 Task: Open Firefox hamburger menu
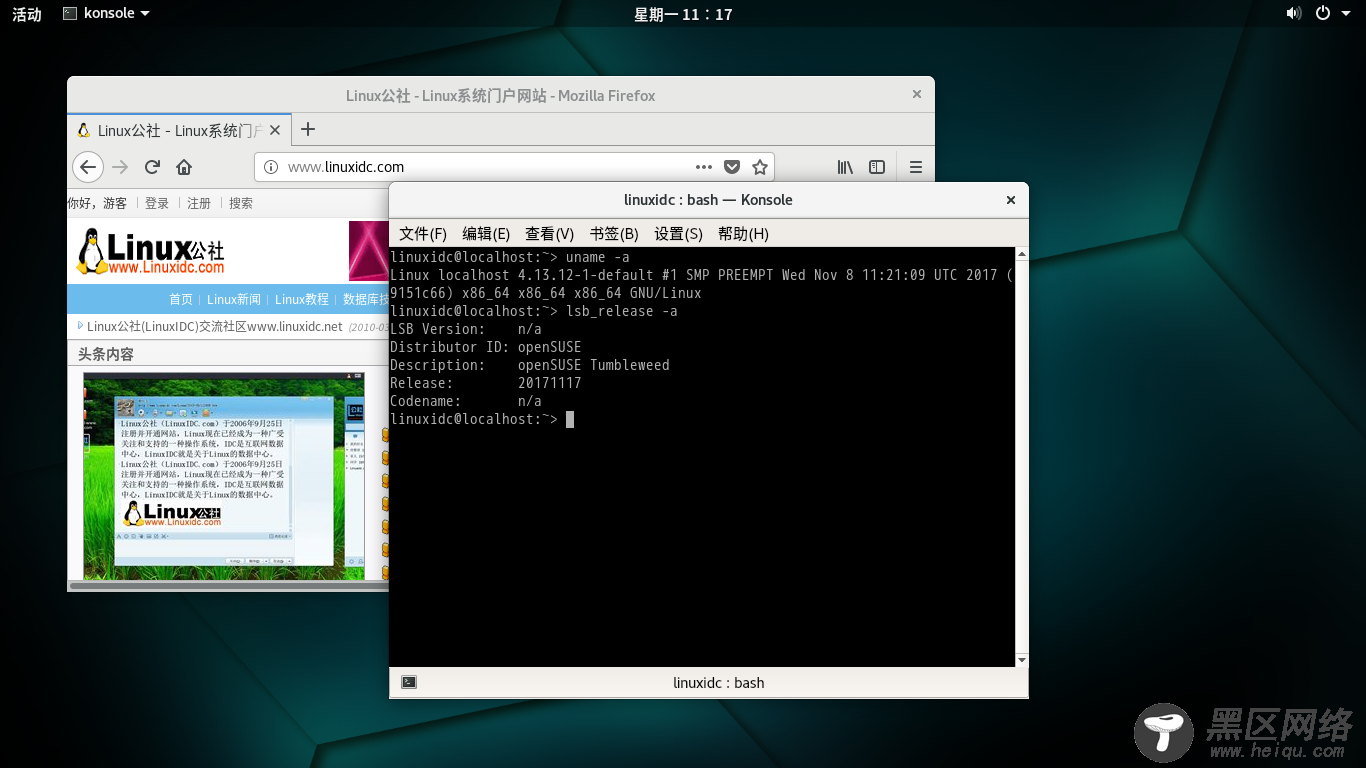(x=916, y=167)
